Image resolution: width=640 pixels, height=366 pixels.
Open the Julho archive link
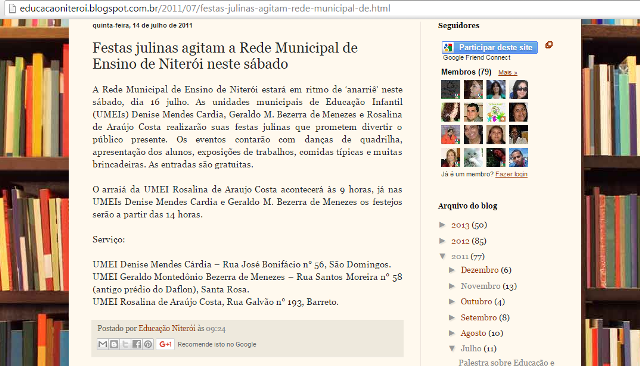[471, 348]
